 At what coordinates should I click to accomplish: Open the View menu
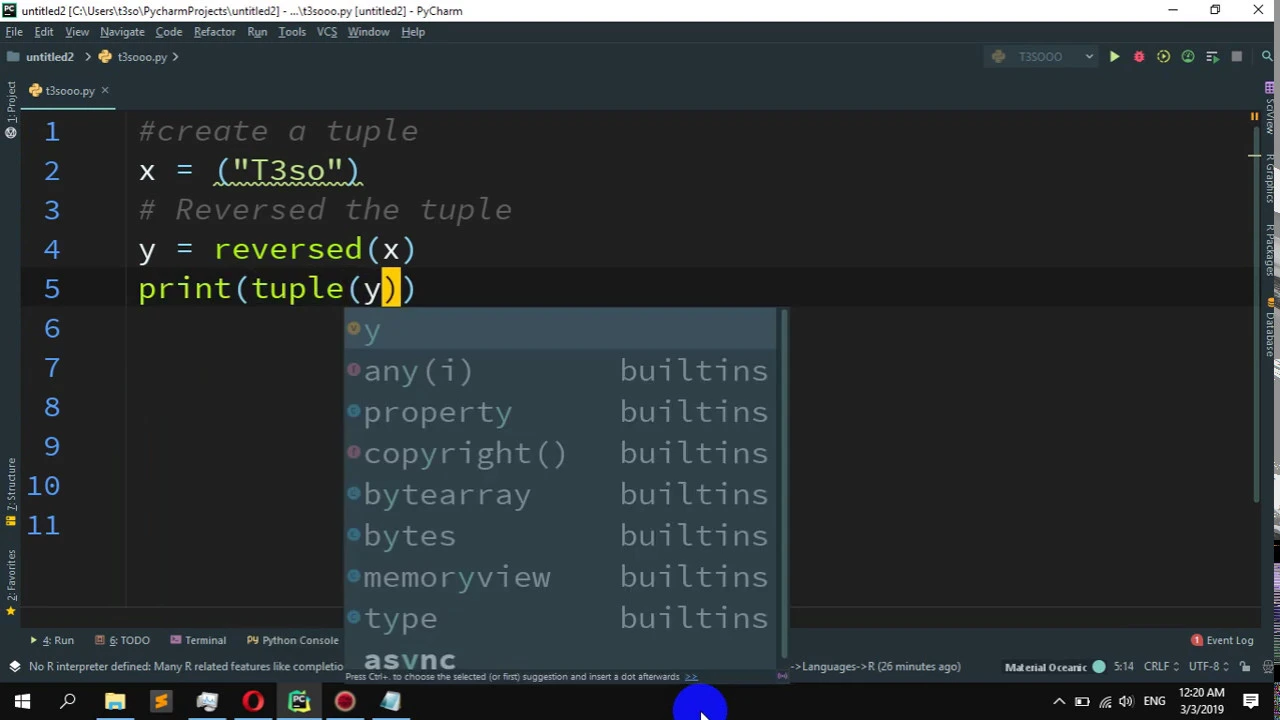[77, 32]
